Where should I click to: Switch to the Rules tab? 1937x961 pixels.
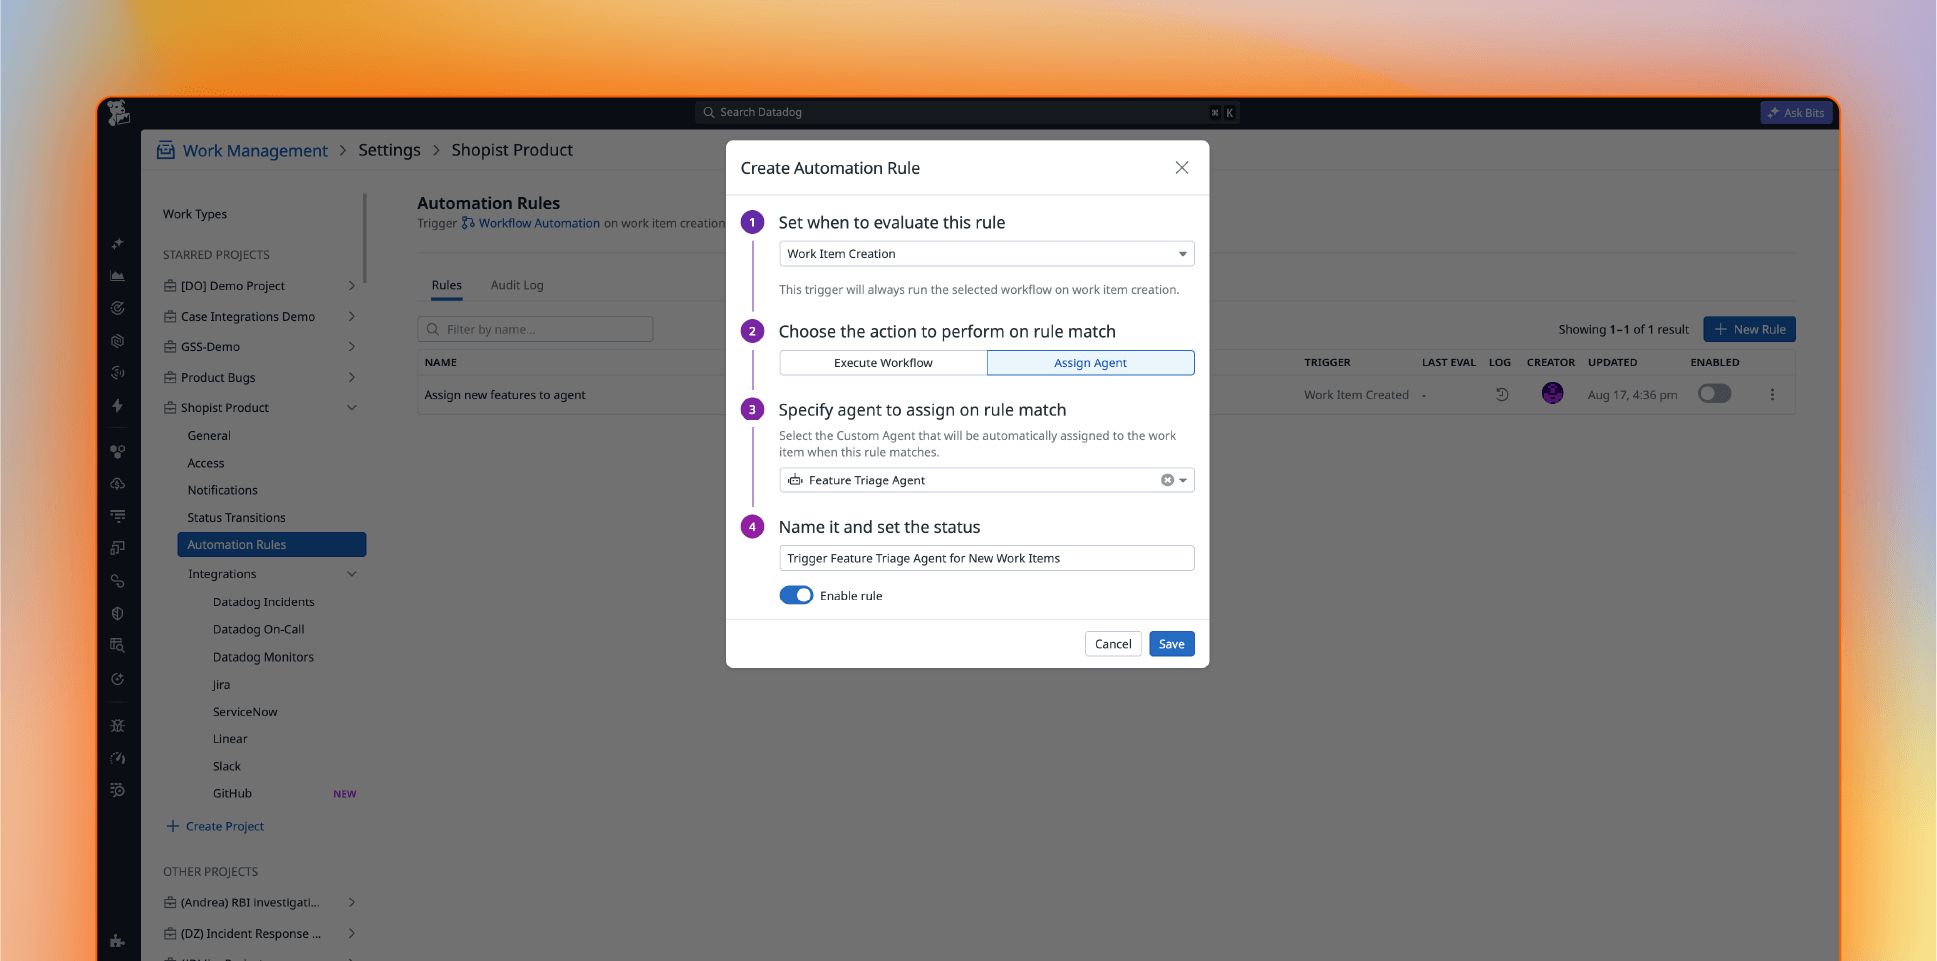coord(446,285)
